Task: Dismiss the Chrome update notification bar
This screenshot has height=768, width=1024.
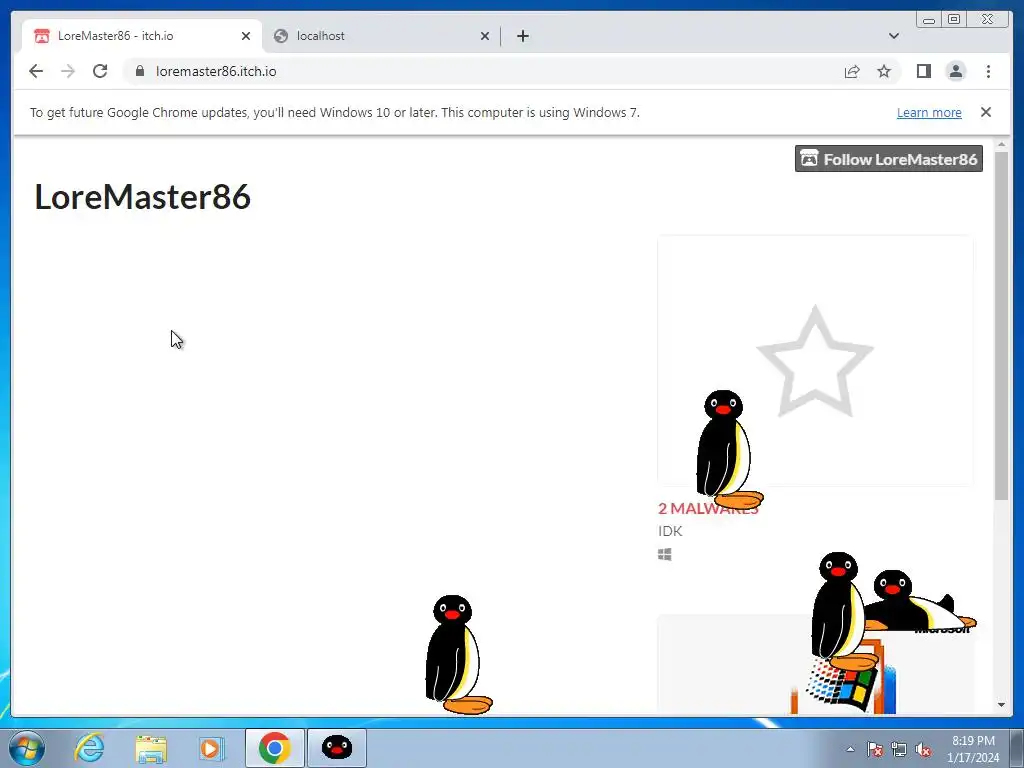Action: pos(985,112)
